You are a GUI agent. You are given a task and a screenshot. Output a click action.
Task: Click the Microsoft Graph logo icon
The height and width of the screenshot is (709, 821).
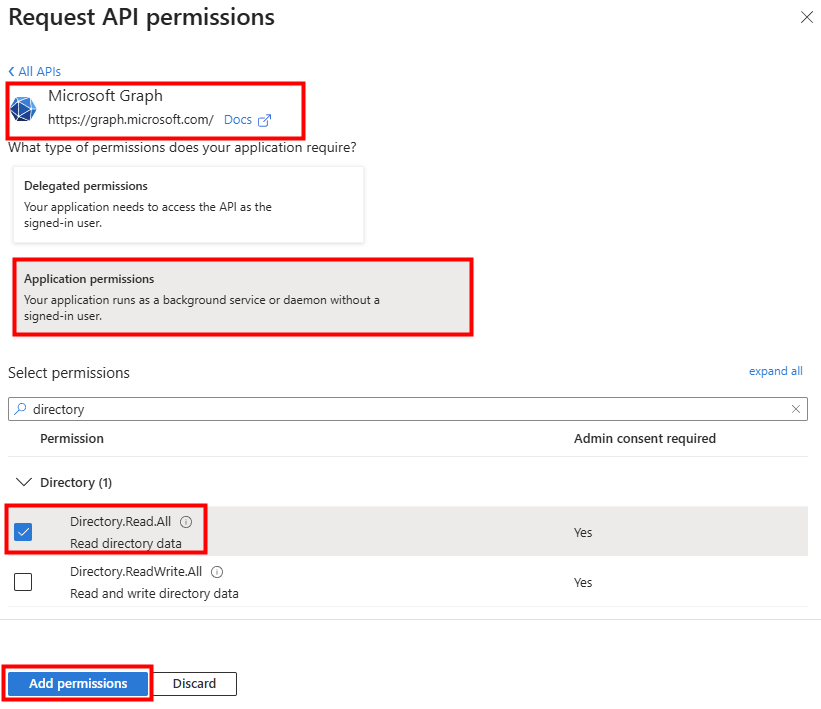[x=24, y=109]
